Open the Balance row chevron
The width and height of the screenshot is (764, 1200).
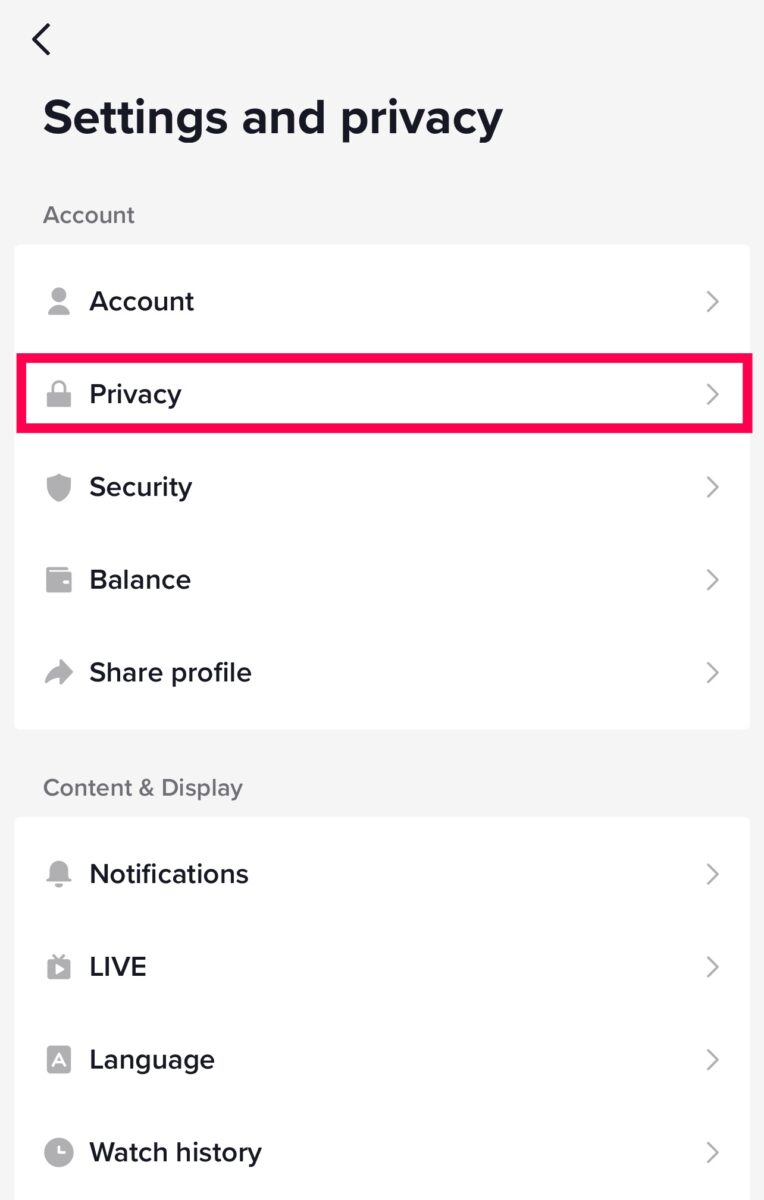712,580
